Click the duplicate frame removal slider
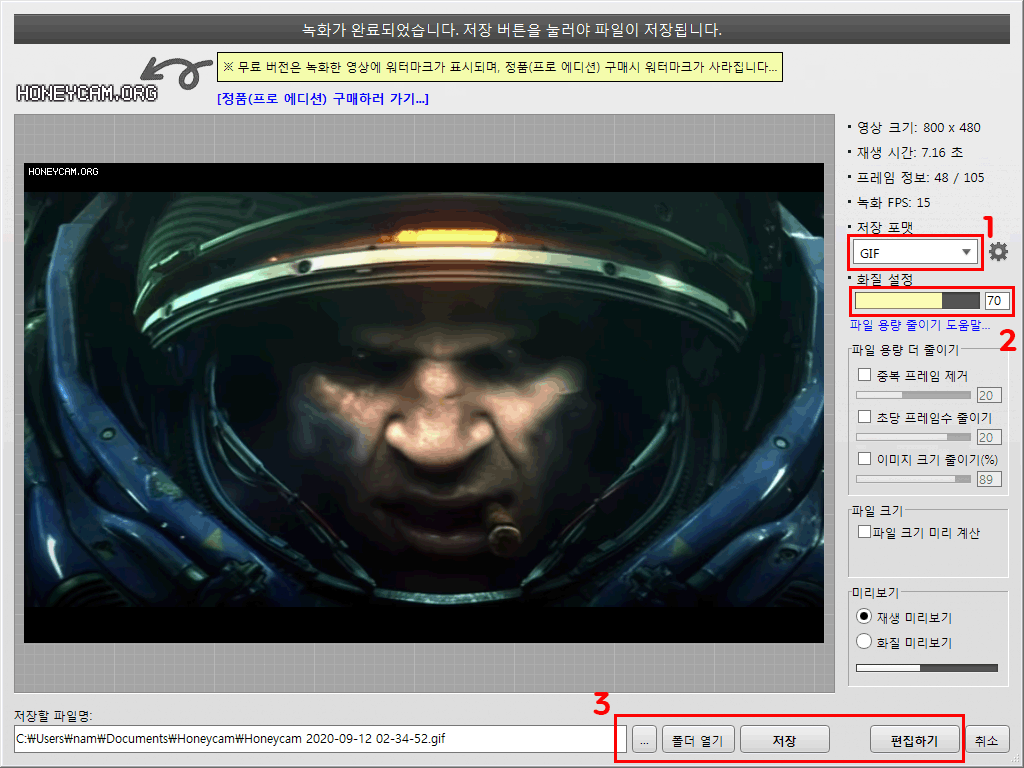The width and height of the screenshot is (1024, 768). click(x=913, y=395)
